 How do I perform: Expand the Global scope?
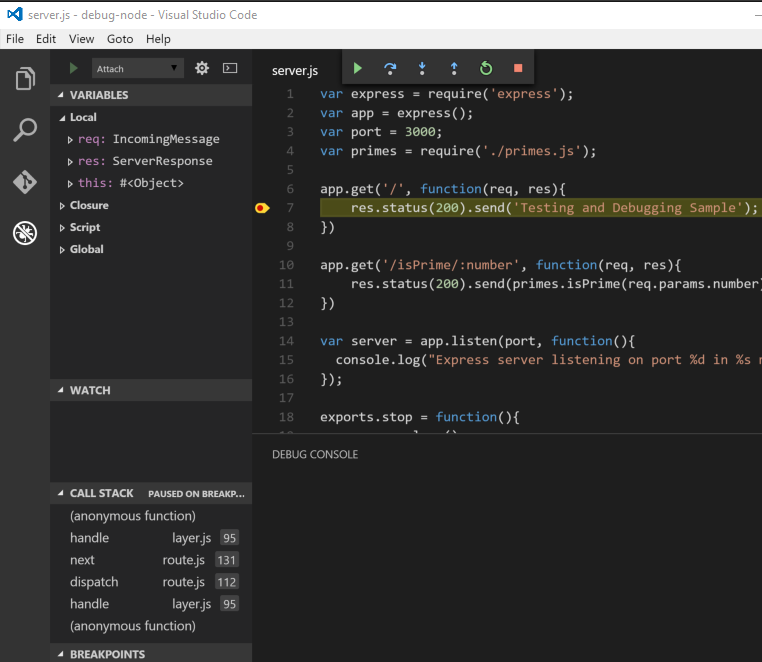(62, 250)
